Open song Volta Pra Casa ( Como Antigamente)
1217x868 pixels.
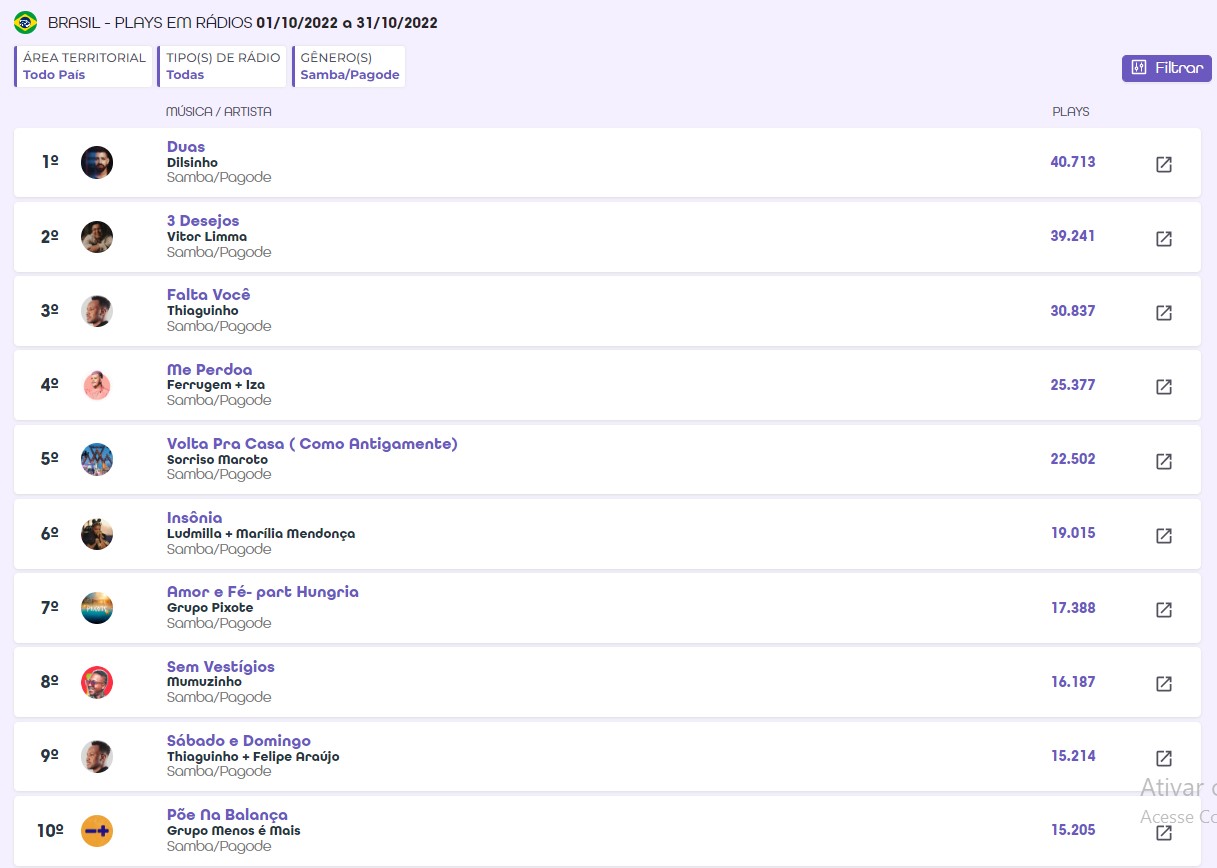point(312,444)
